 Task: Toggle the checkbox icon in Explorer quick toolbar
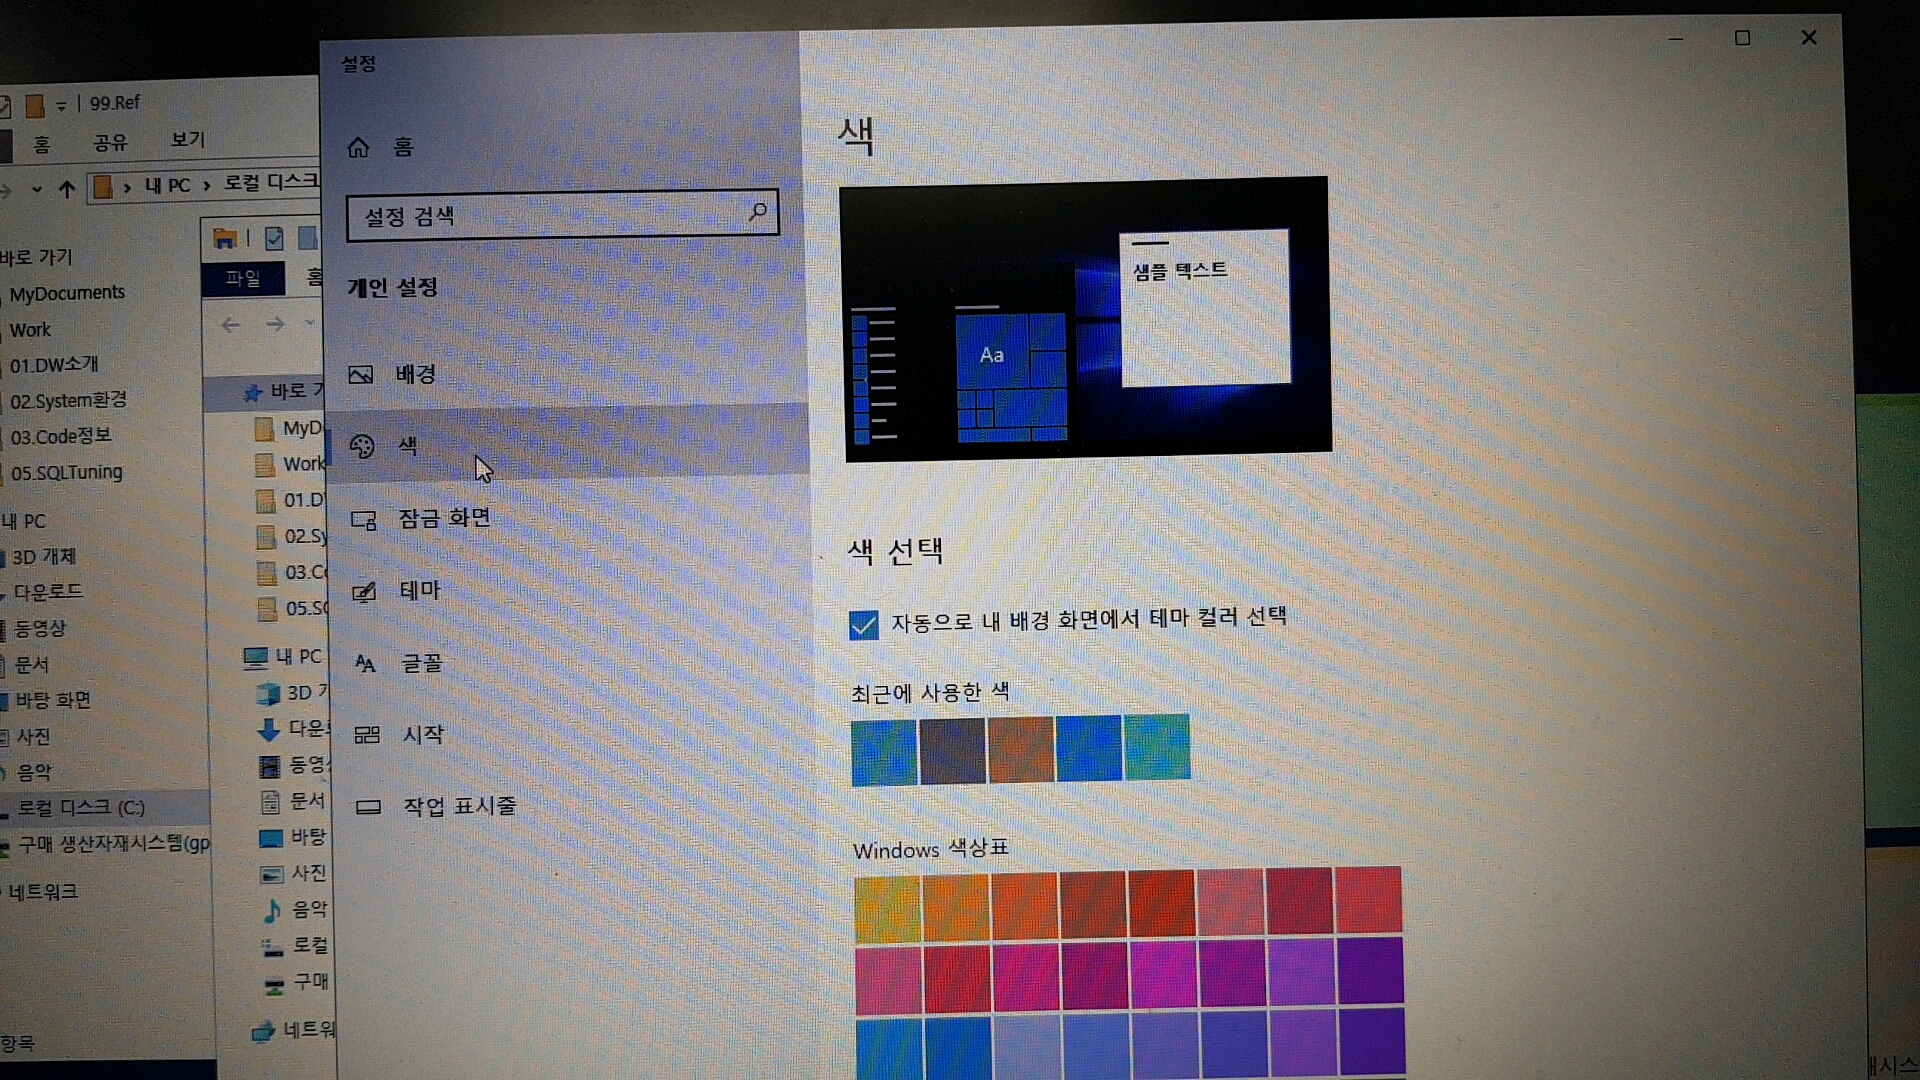(274, 238)
